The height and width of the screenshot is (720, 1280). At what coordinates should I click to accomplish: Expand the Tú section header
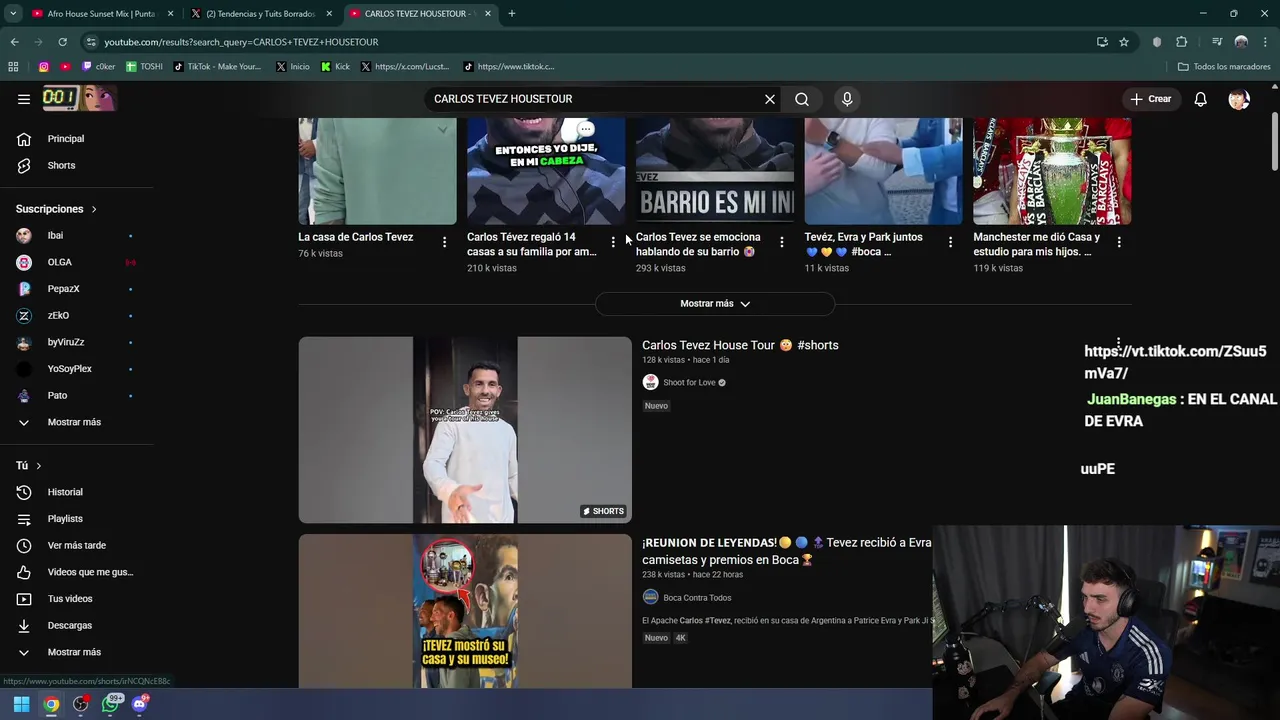29,466
